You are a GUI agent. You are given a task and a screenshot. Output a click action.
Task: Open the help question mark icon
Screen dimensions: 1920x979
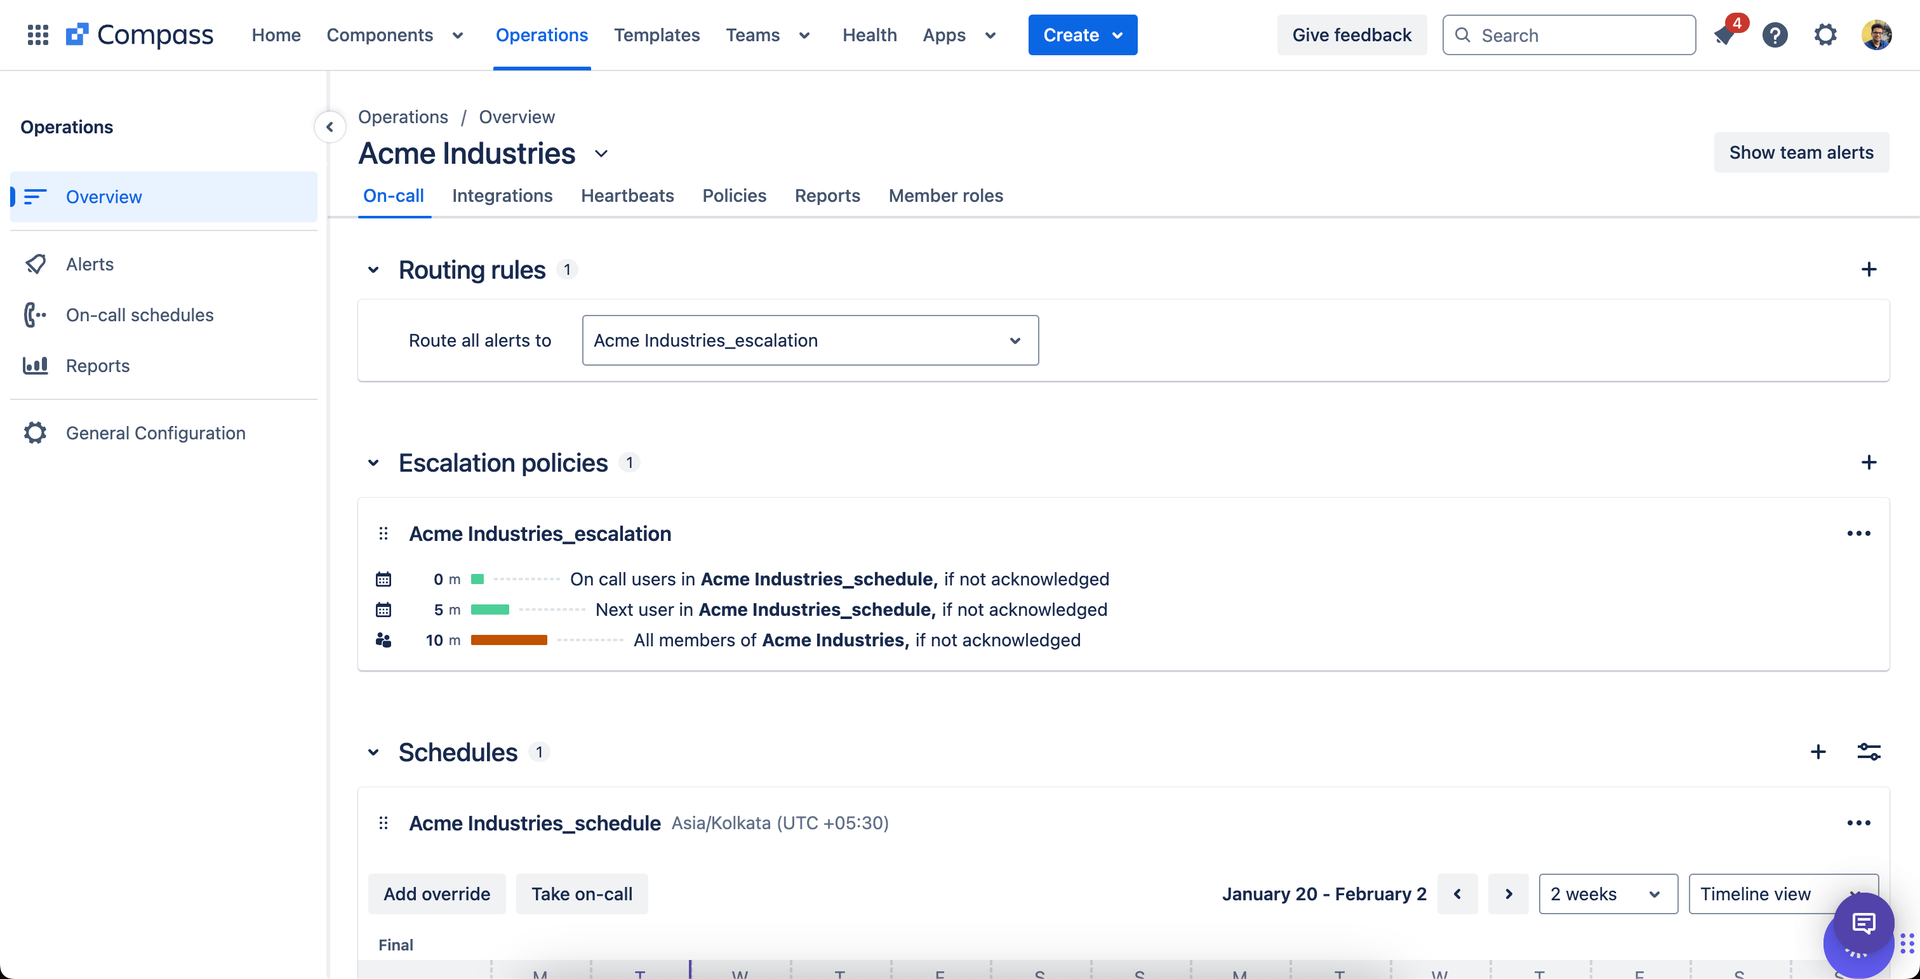tap(1775, 35)
